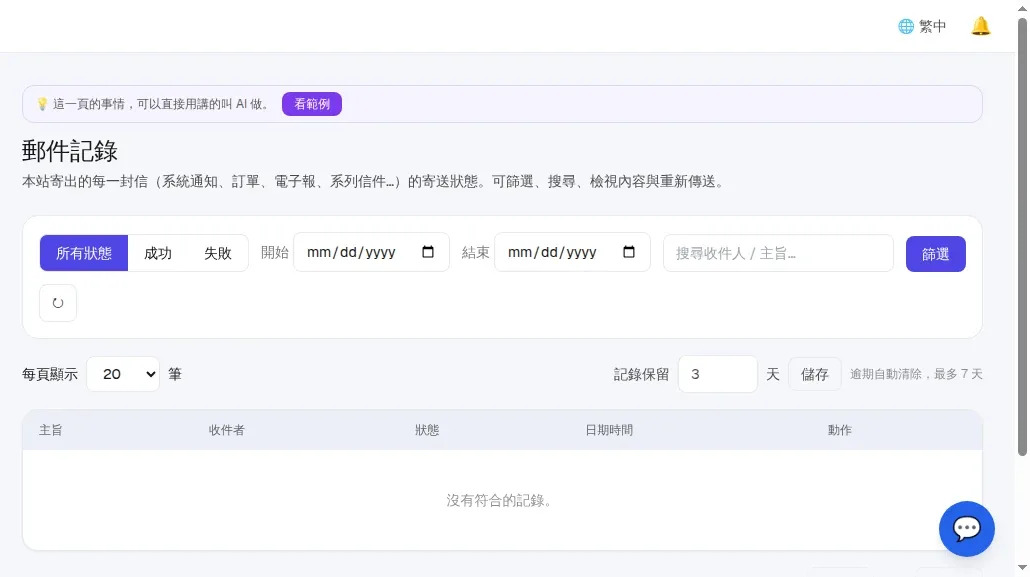Click the 沒有符合的記錄 empty message
Image resolution: width=1030 pixels, height=577 pixels.
pos(500,500)
